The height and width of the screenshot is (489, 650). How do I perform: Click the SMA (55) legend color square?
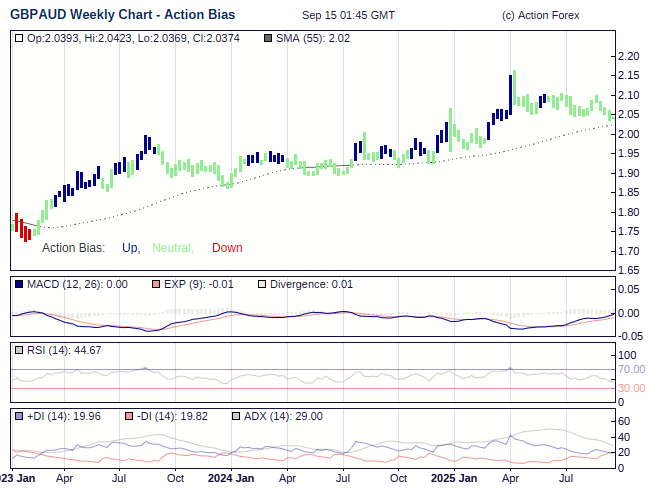coord(267,38)
